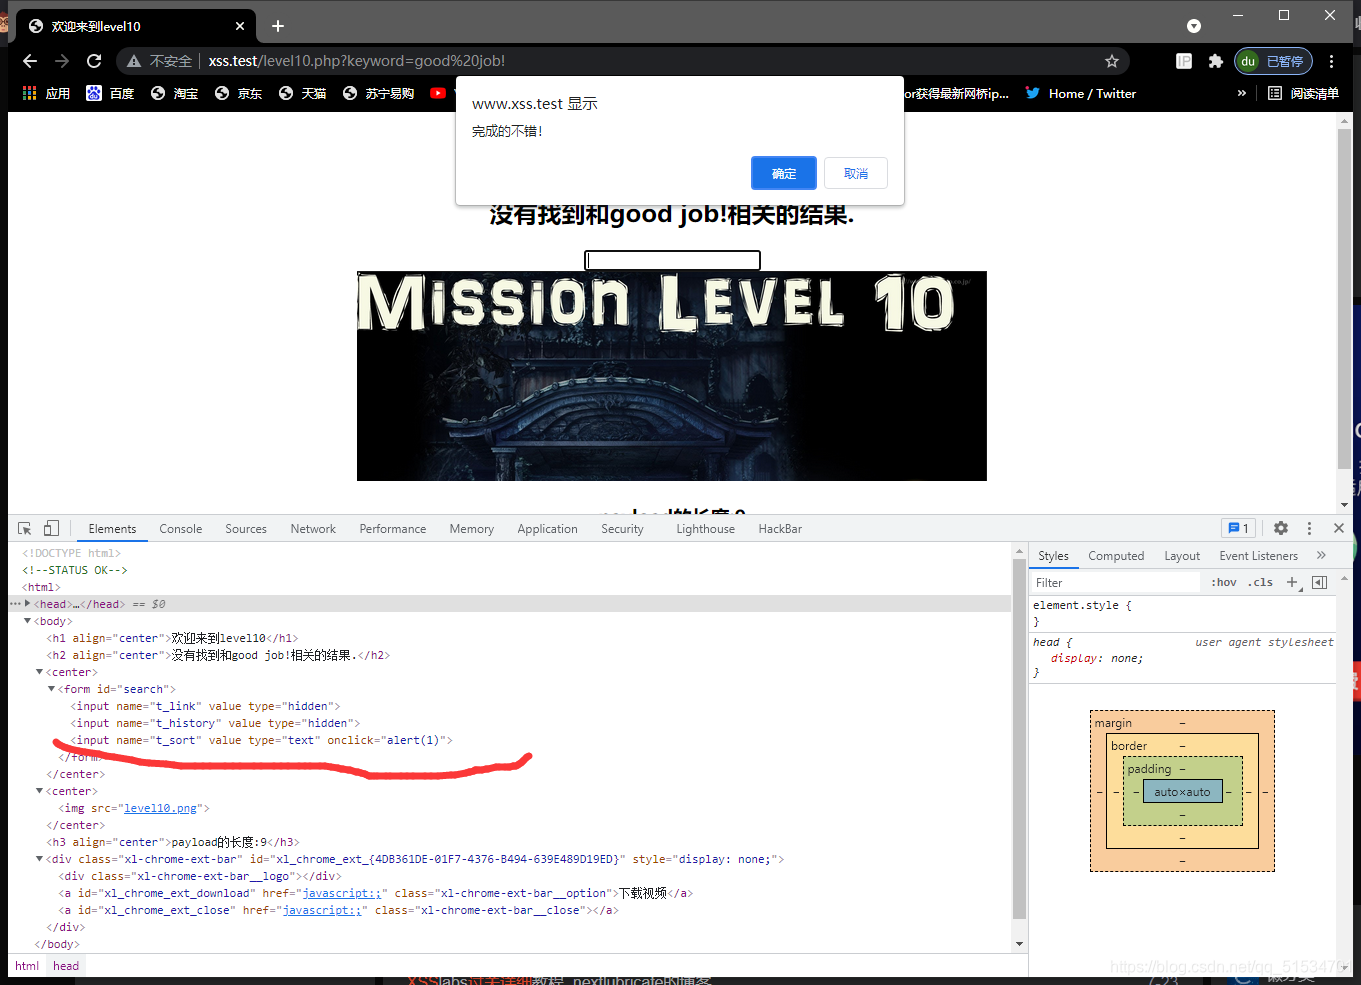This screenshot has width=1361, height=985.
Task: Open the YouTube bookmark icon
Action: coord(438,93)
